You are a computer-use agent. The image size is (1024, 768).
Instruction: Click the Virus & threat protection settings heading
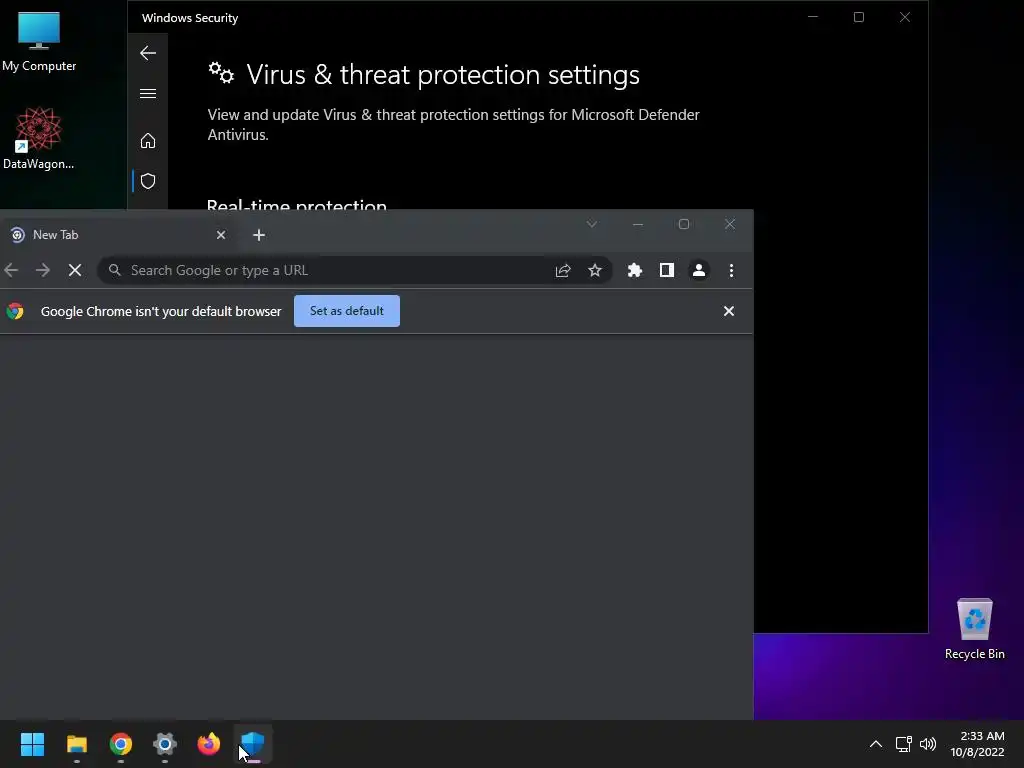pyautogui.click(x=443, y=75)
